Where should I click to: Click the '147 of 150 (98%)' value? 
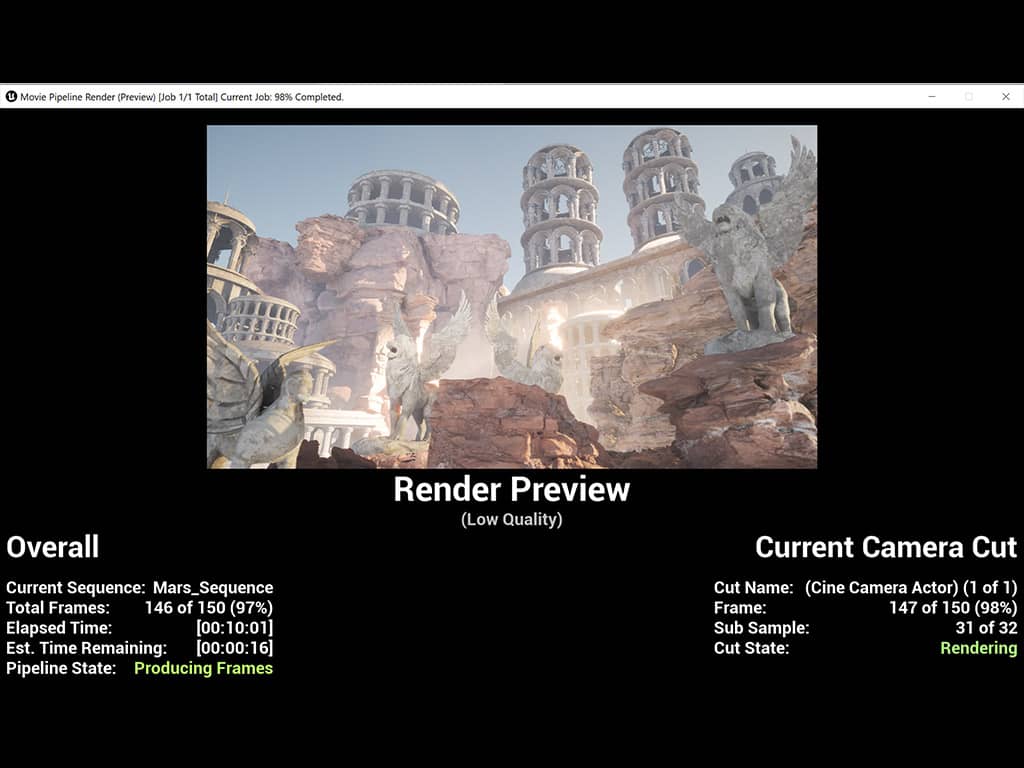click(x=953, y=608)
